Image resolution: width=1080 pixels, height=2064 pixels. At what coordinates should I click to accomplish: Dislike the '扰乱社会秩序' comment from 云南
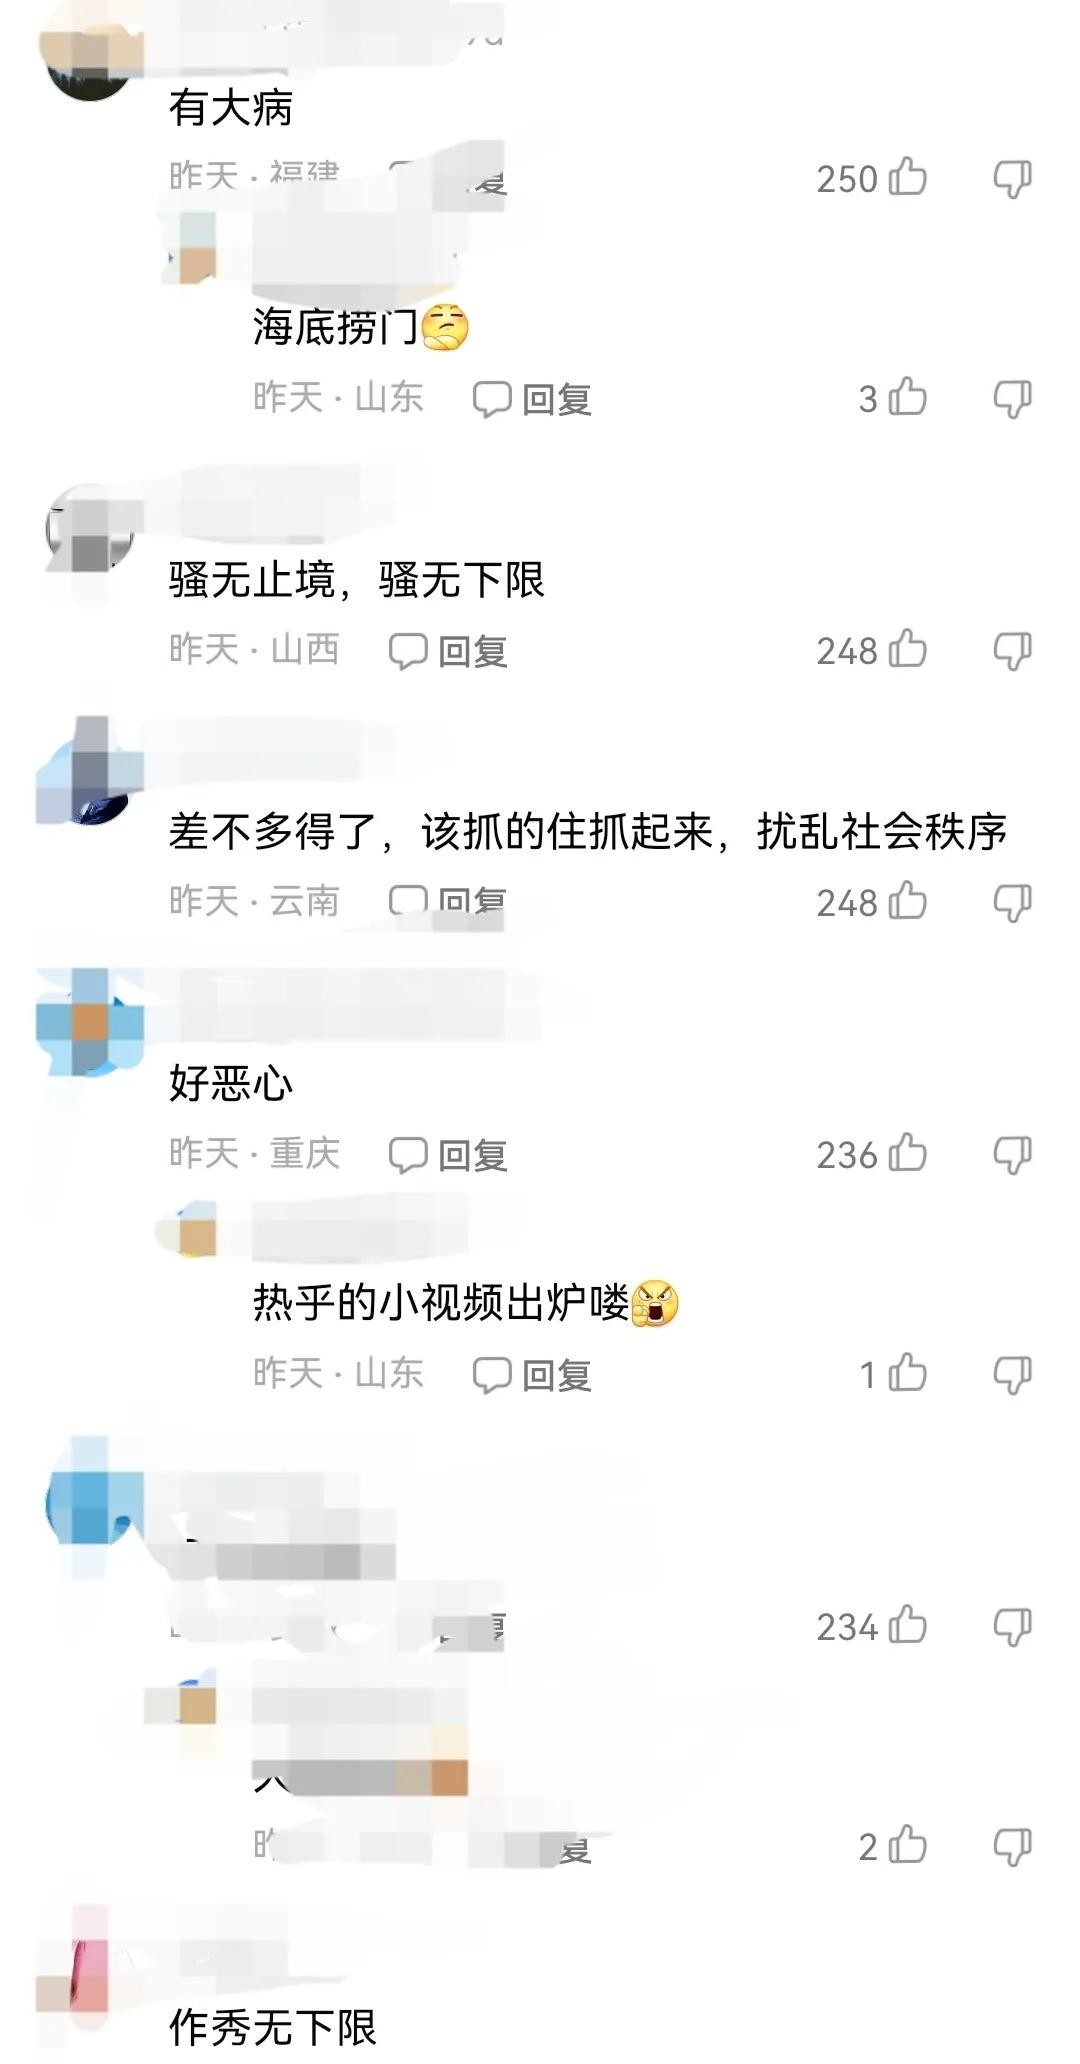pos(1012,903)
